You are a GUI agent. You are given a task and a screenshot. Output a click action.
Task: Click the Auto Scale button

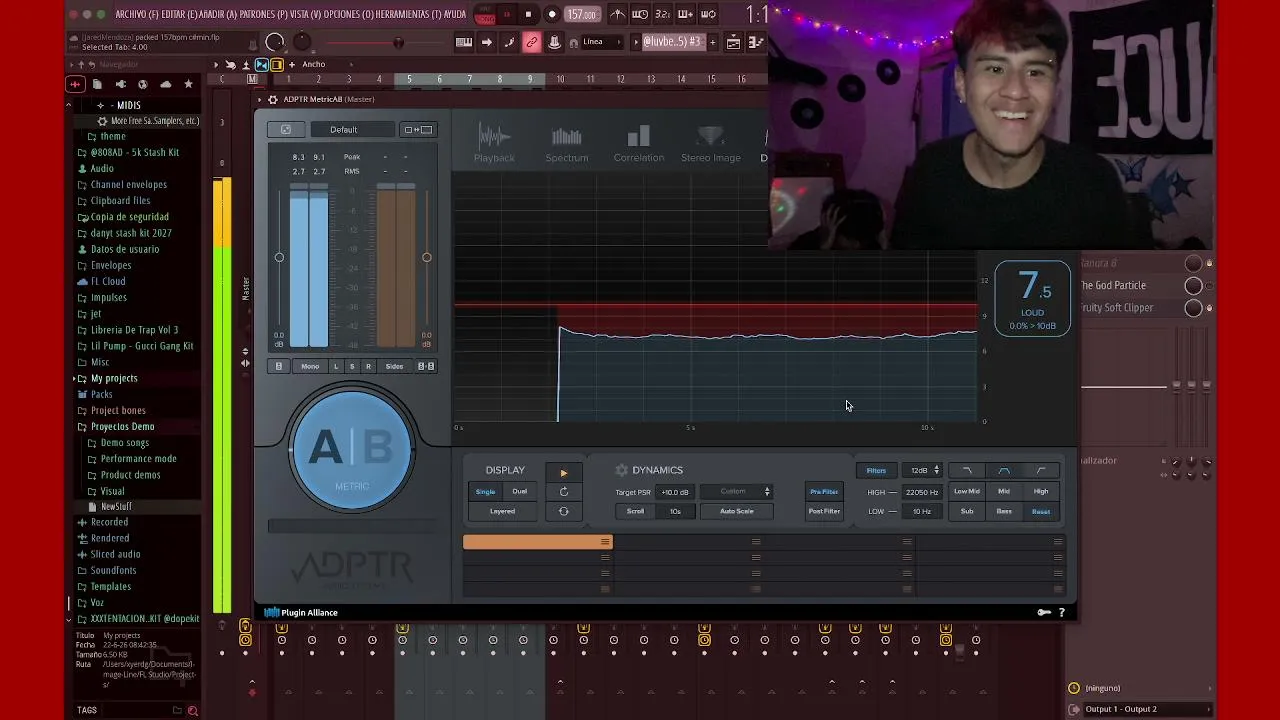tap(737, 511)
